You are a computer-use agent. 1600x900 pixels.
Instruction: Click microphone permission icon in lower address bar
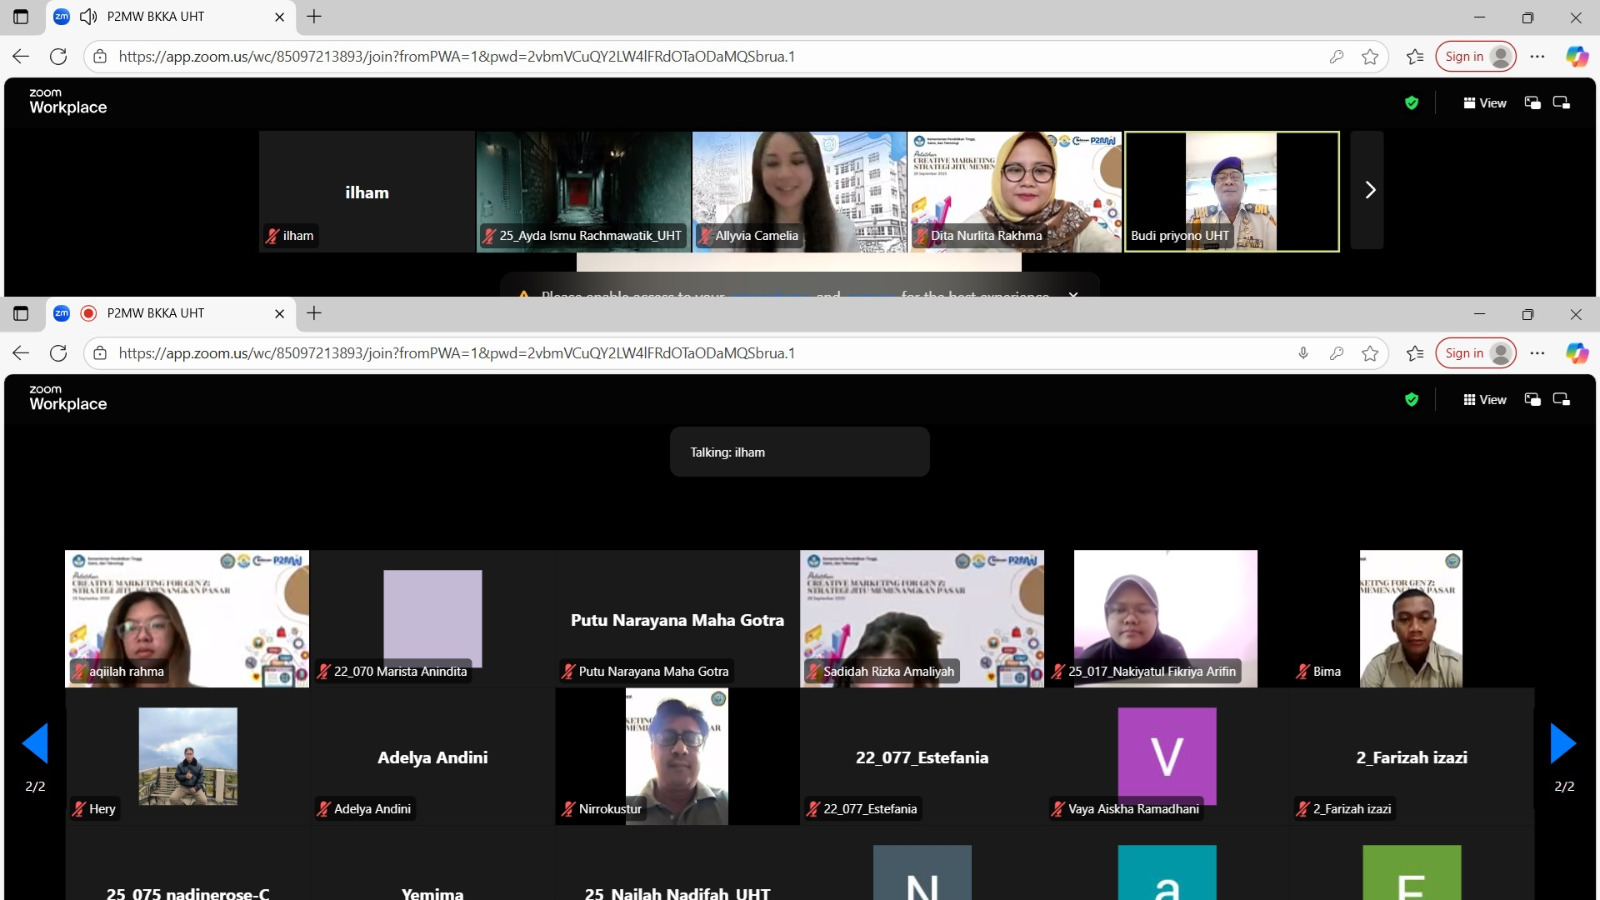1303,353
